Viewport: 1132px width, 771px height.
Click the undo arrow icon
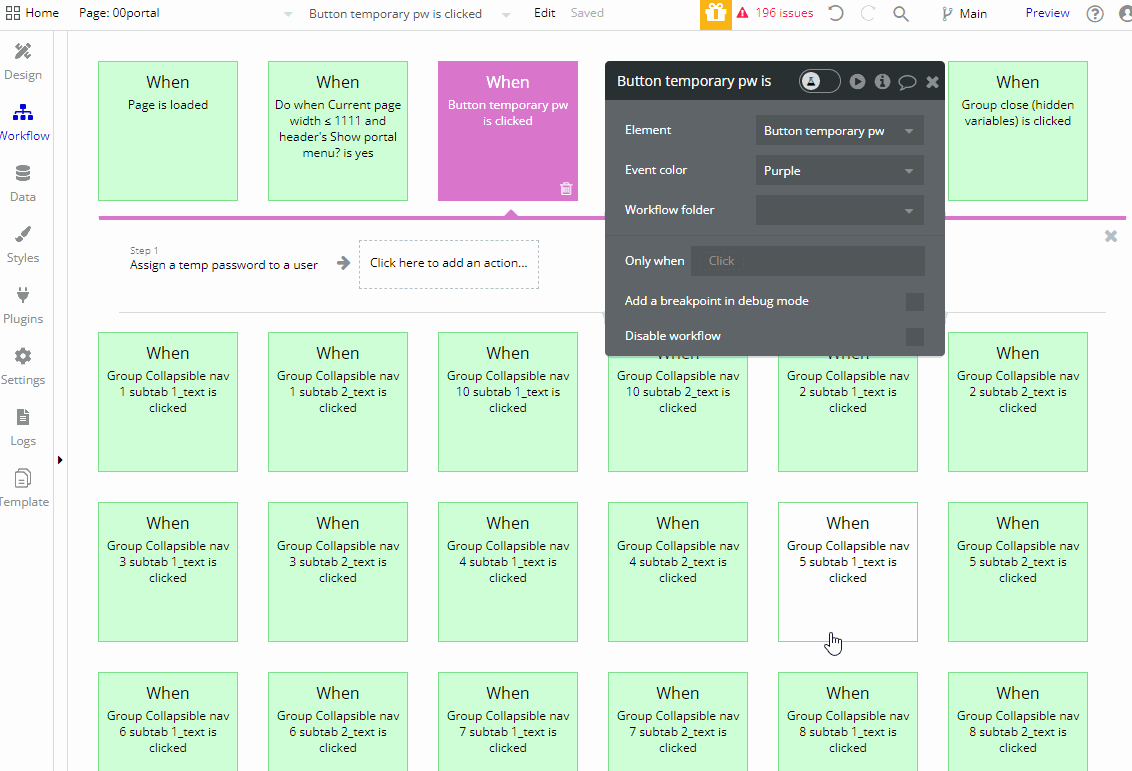pos(836,13)
